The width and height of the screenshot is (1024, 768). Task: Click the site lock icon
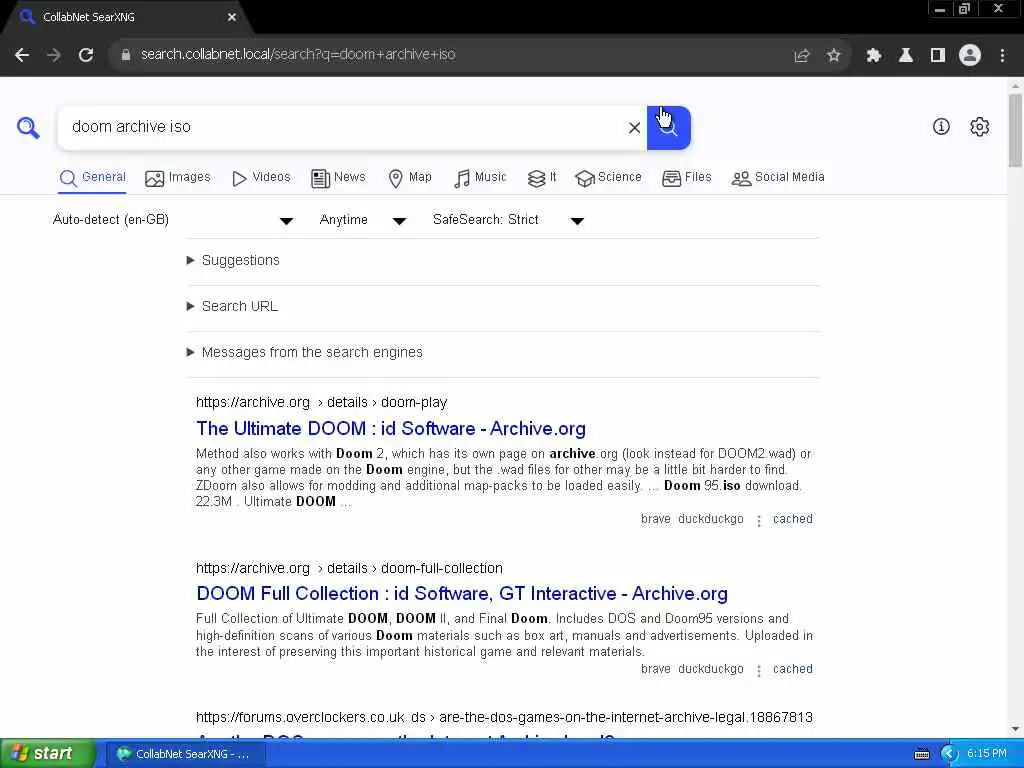[x=125, y=55]
